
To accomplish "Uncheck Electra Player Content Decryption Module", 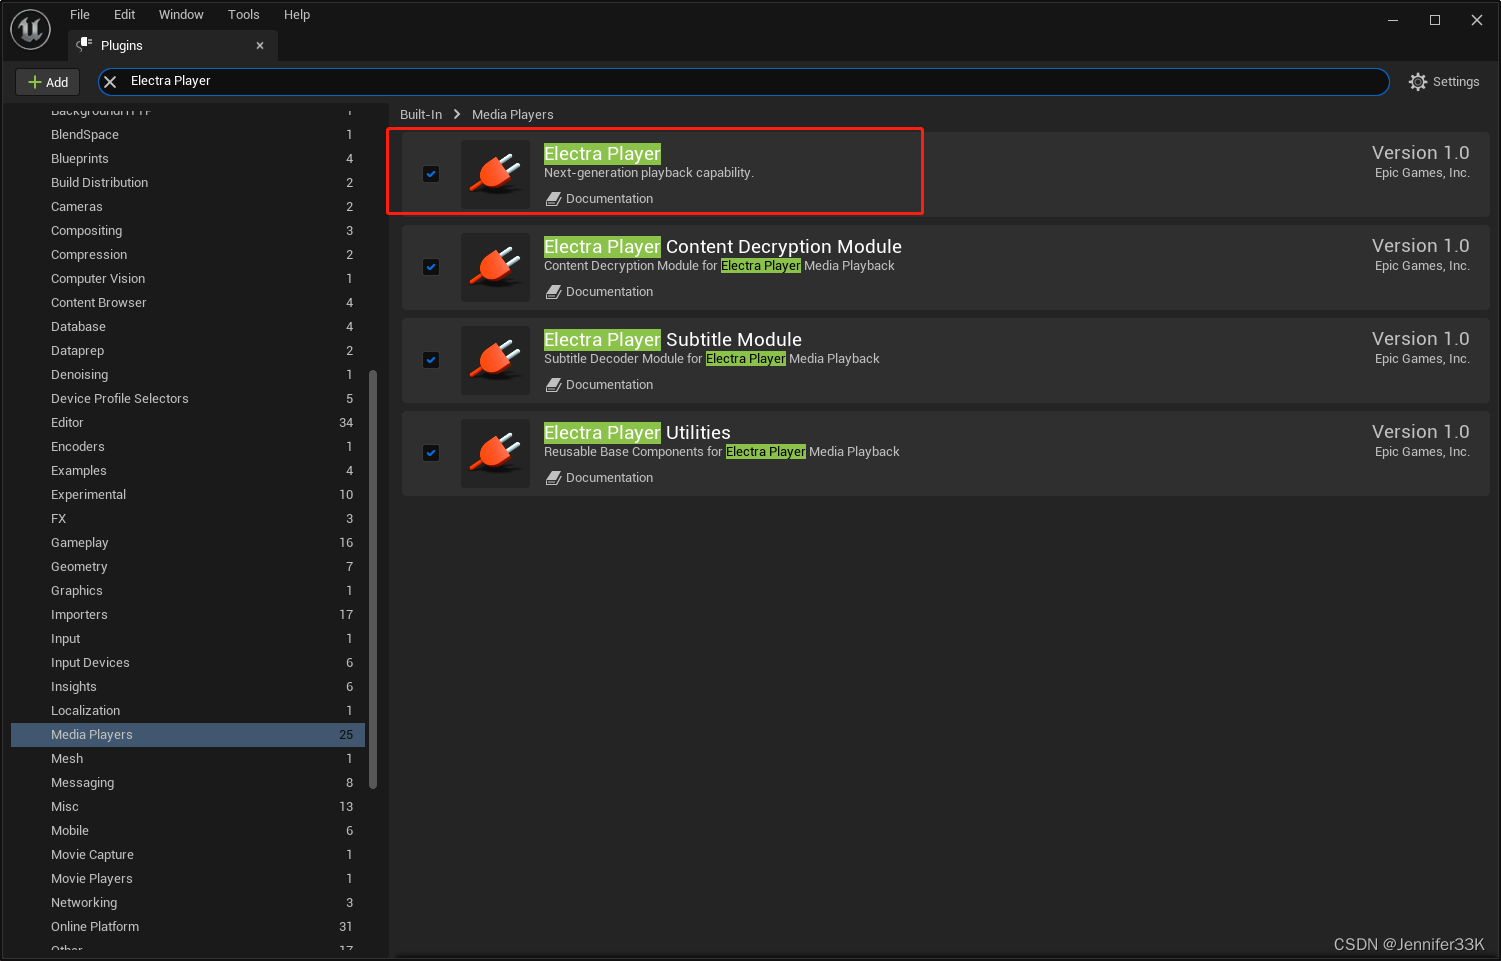I will [x=431, y=267].
